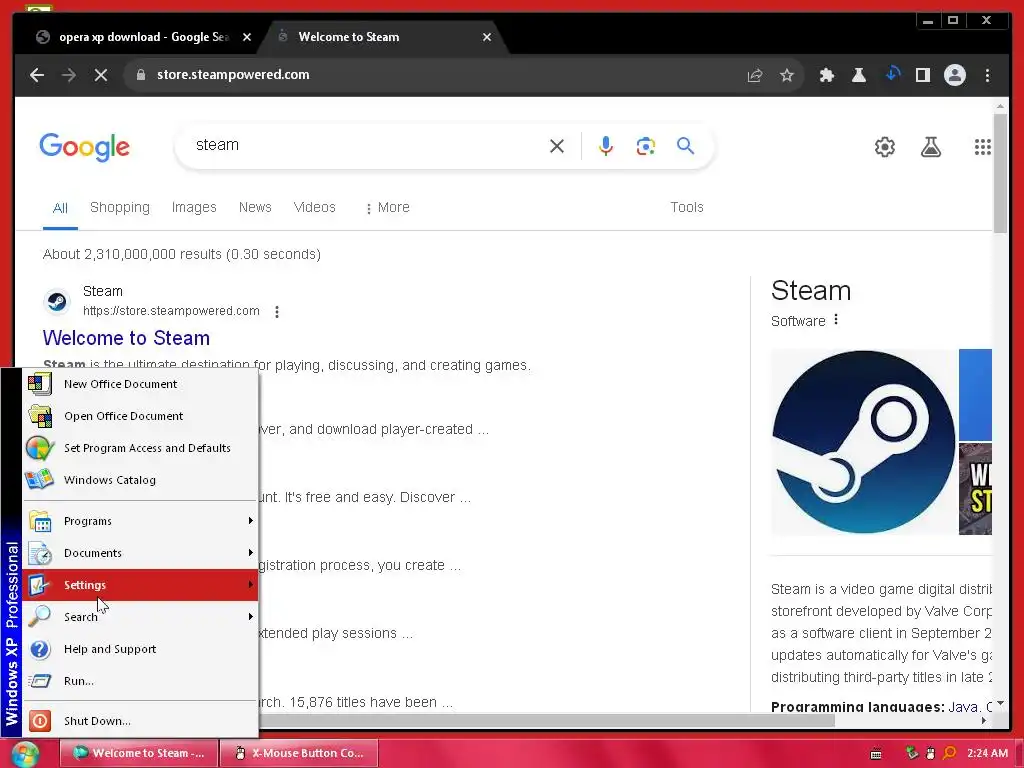Image resolution: width=1024 pixels, height=768 pixels.
Task: Switch to X-Mouse Button Control taskbar button
Action: tap(299, 753)
